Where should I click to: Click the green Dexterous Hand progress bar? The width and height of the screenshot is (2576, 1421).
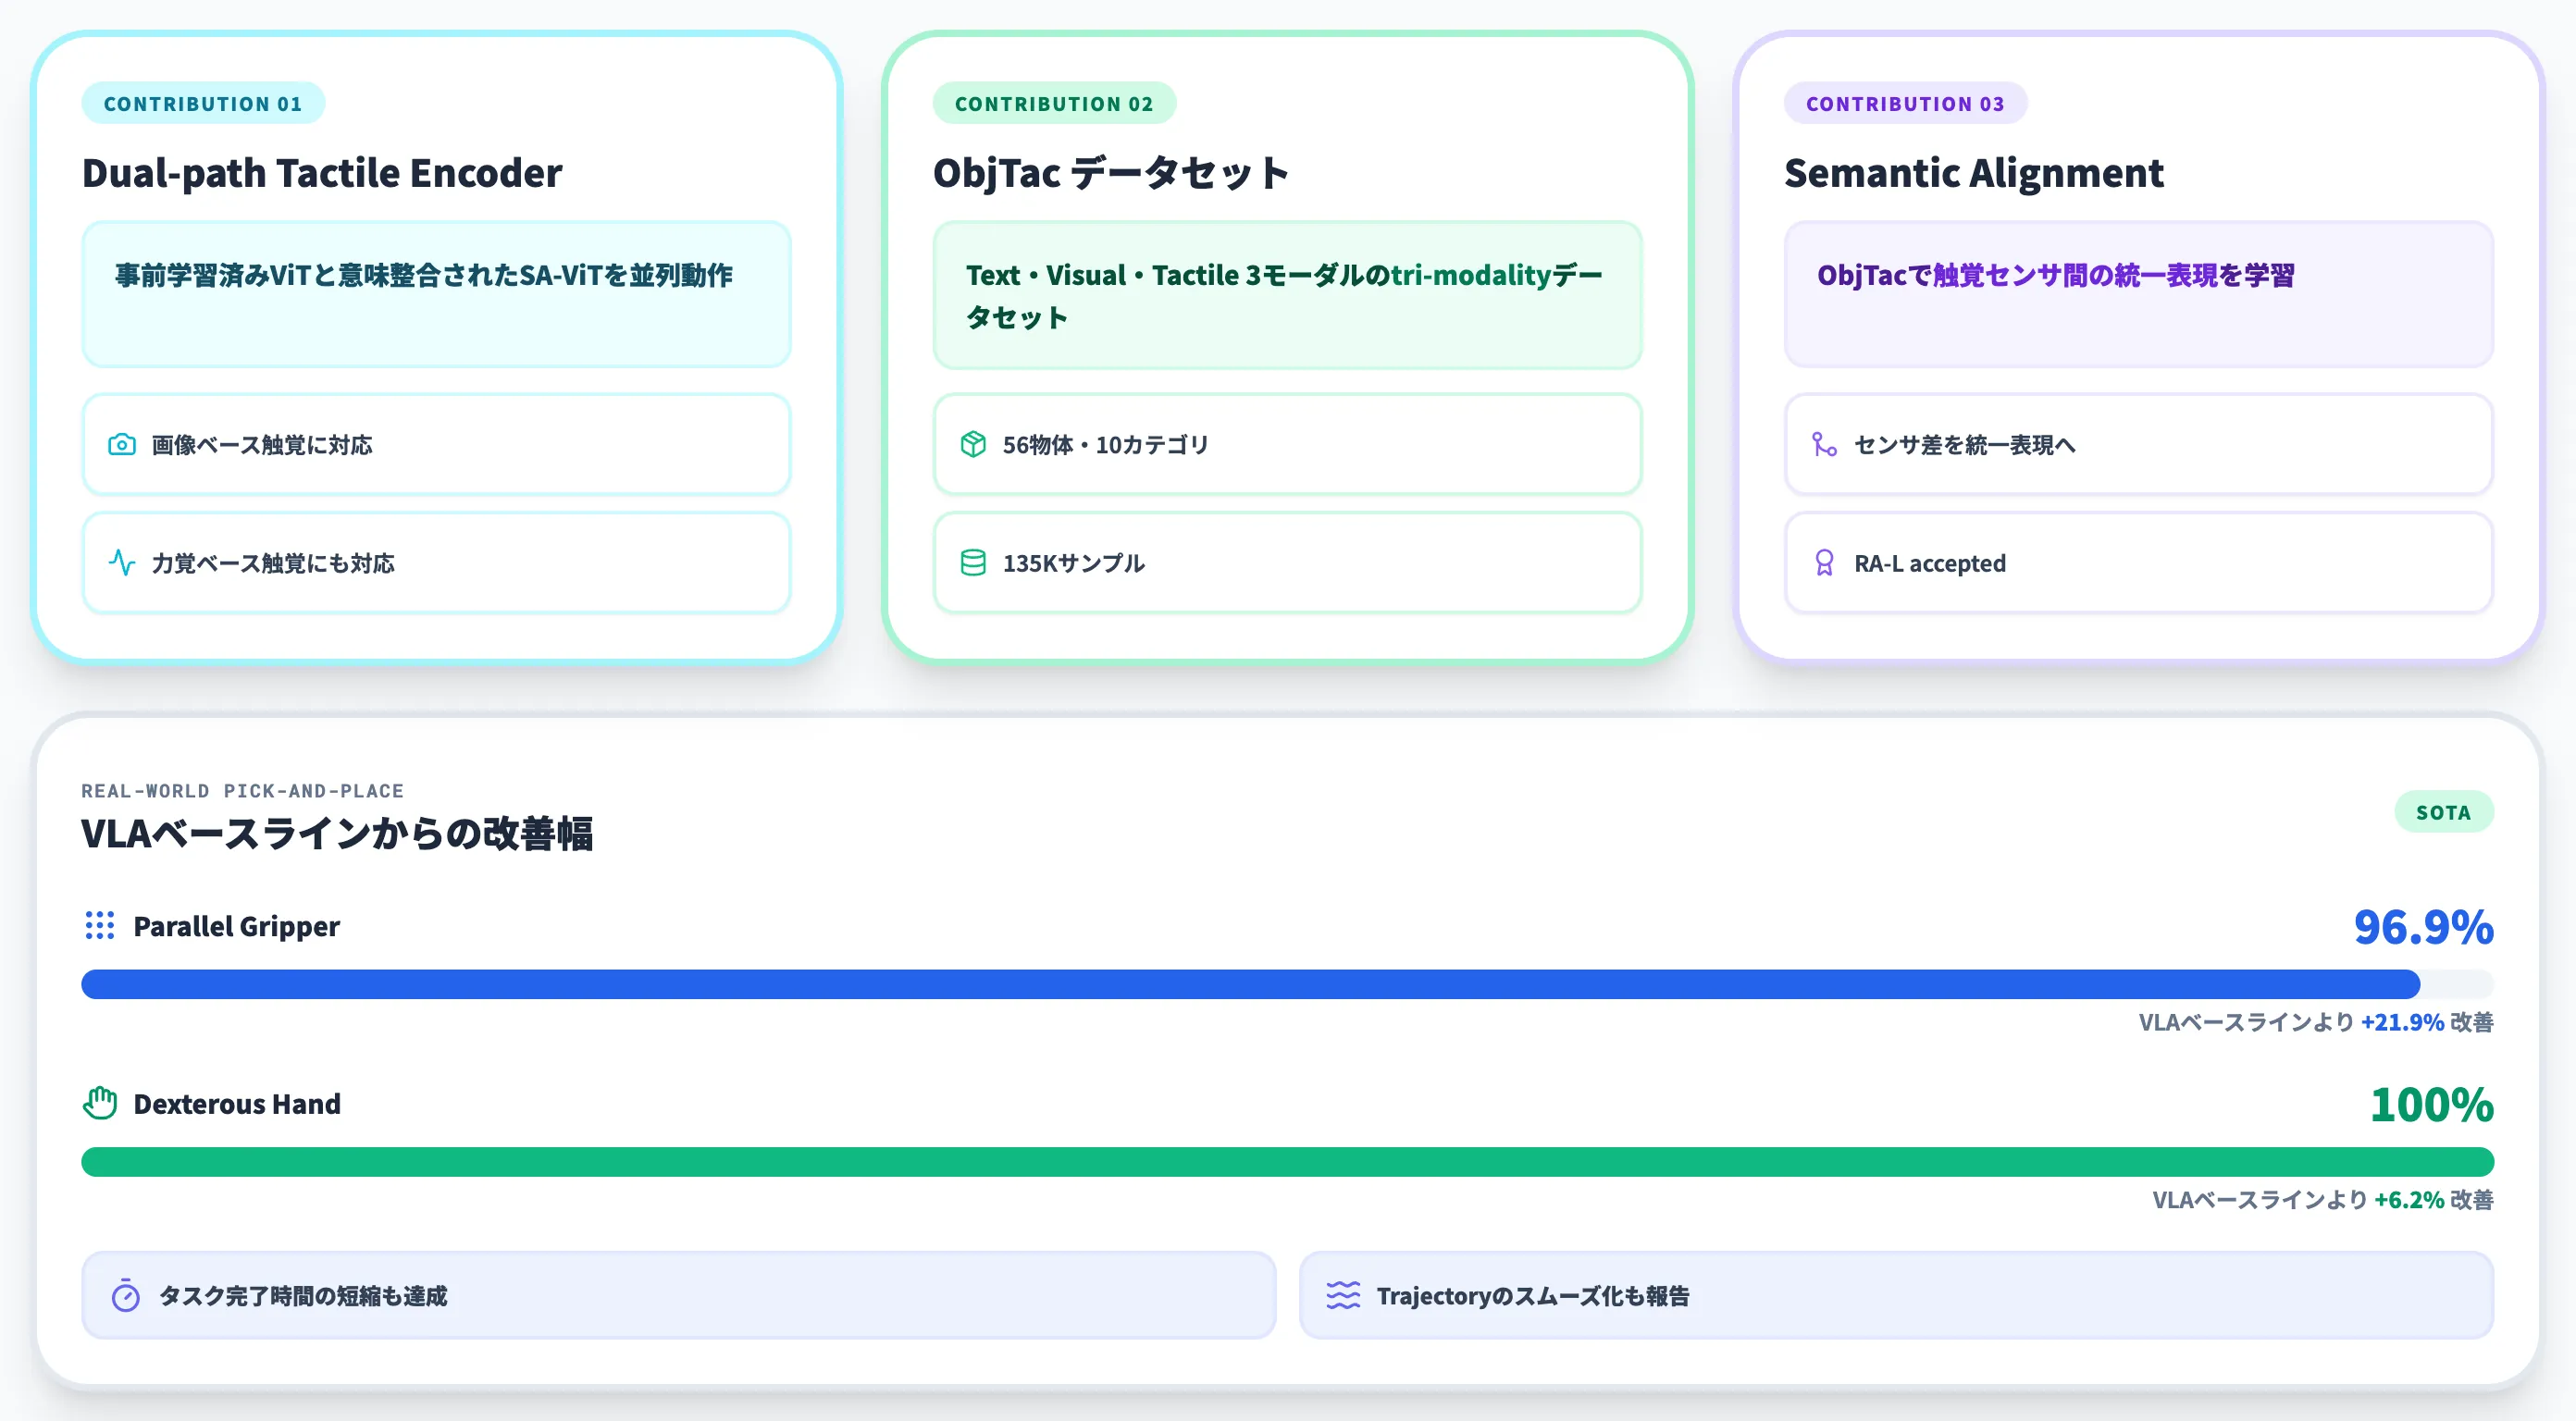(x=1287, y=1162)
